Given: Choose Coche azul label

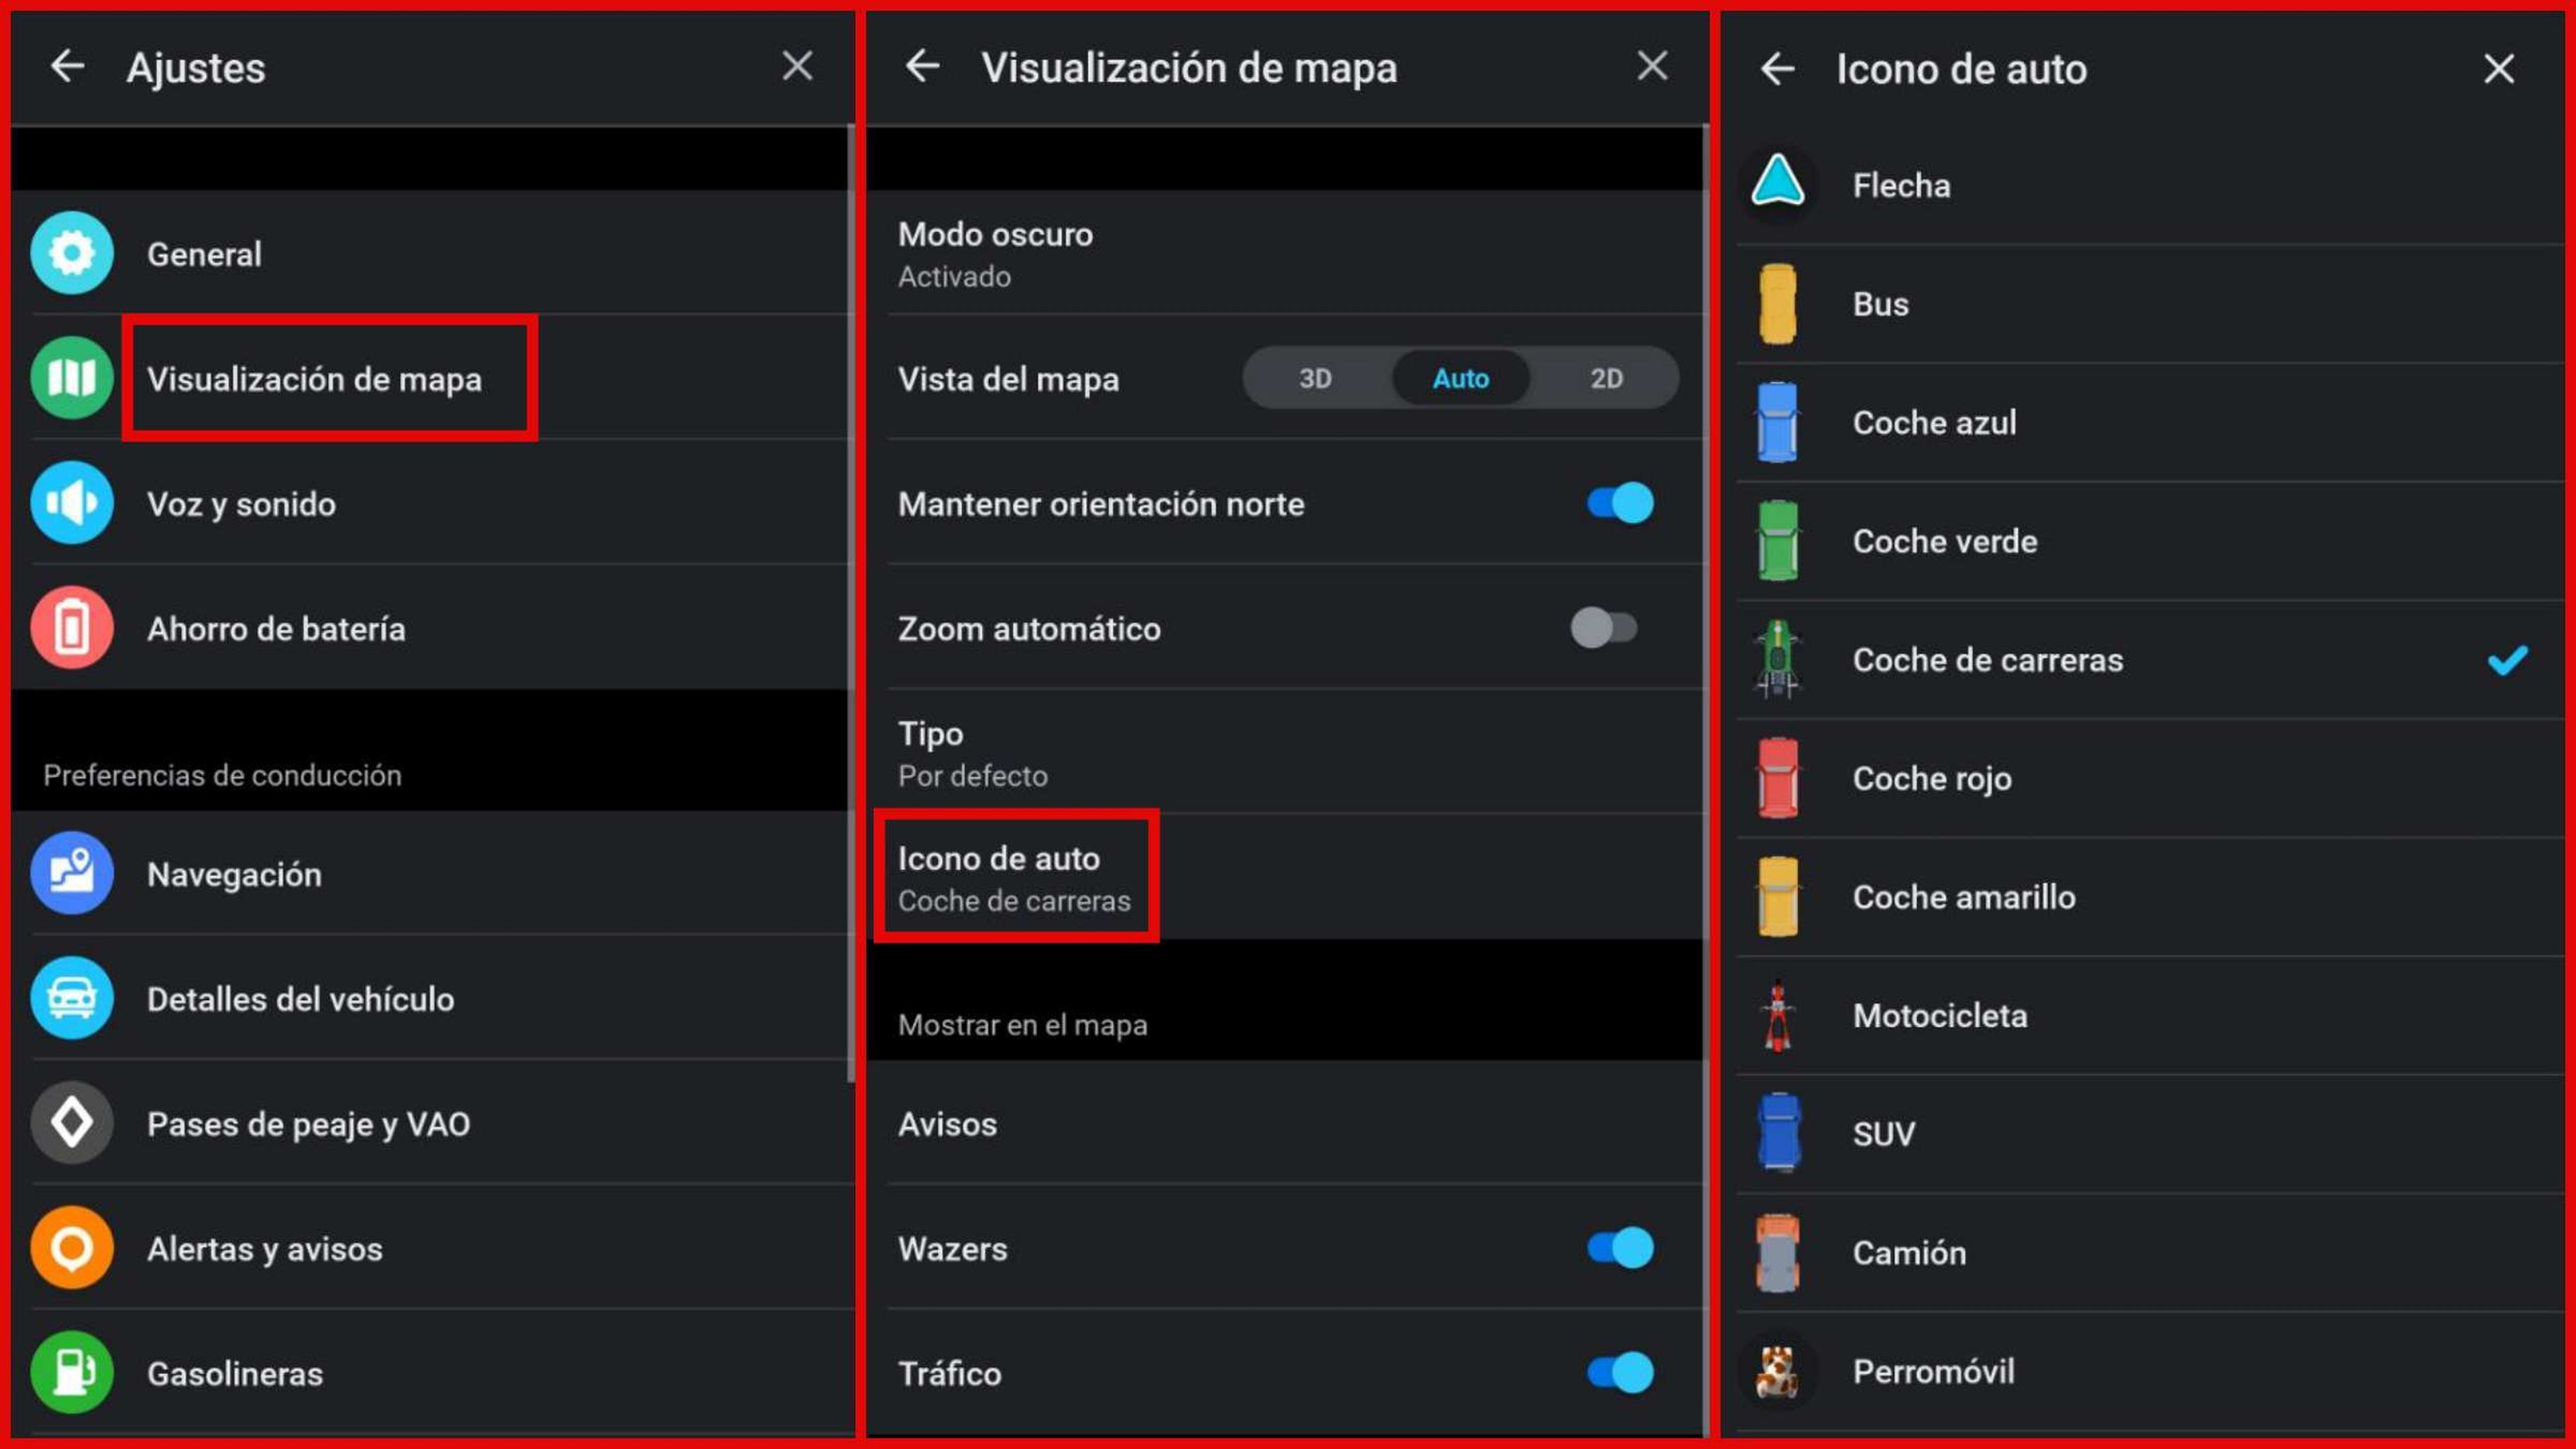Looking at the screenshot, I should tap(1934, 422).
